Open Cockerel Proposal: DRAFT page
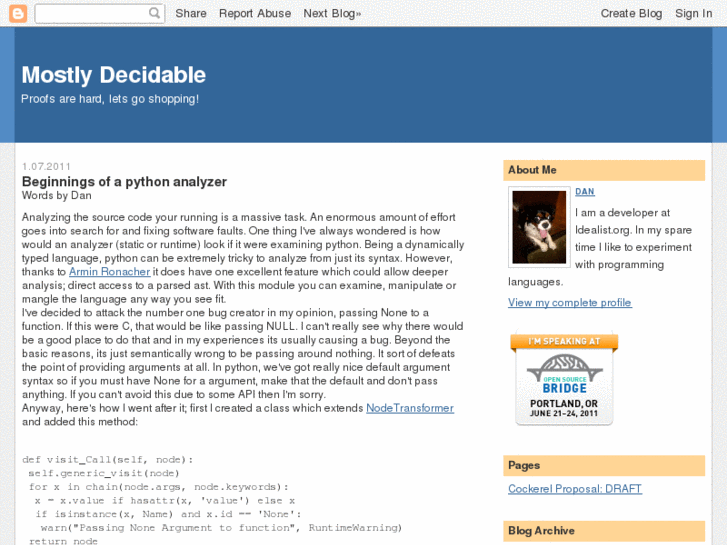Screen dimensions: 727x545 click(575, 489)
